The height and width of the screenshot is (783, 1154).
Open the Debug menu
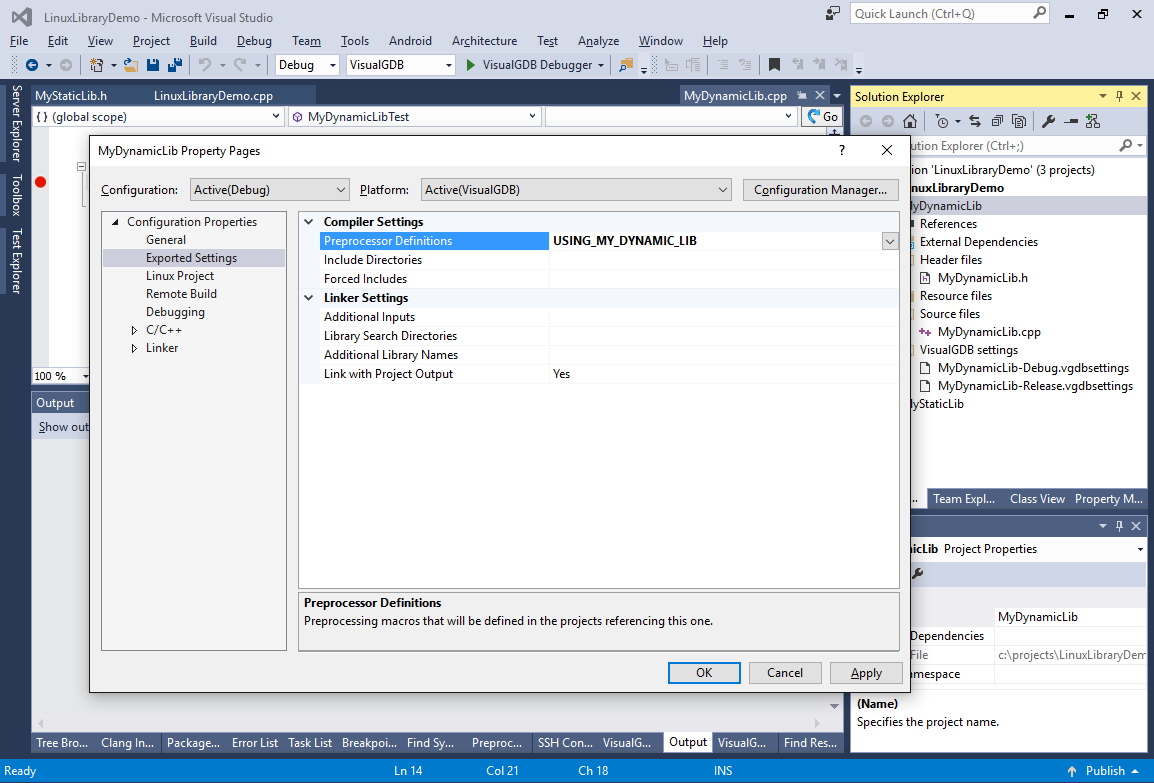[254, 41]
